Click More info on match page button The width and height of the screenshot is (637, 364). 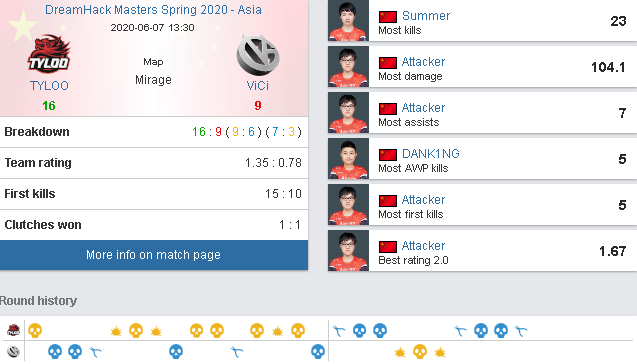click(x=154, y=255)
